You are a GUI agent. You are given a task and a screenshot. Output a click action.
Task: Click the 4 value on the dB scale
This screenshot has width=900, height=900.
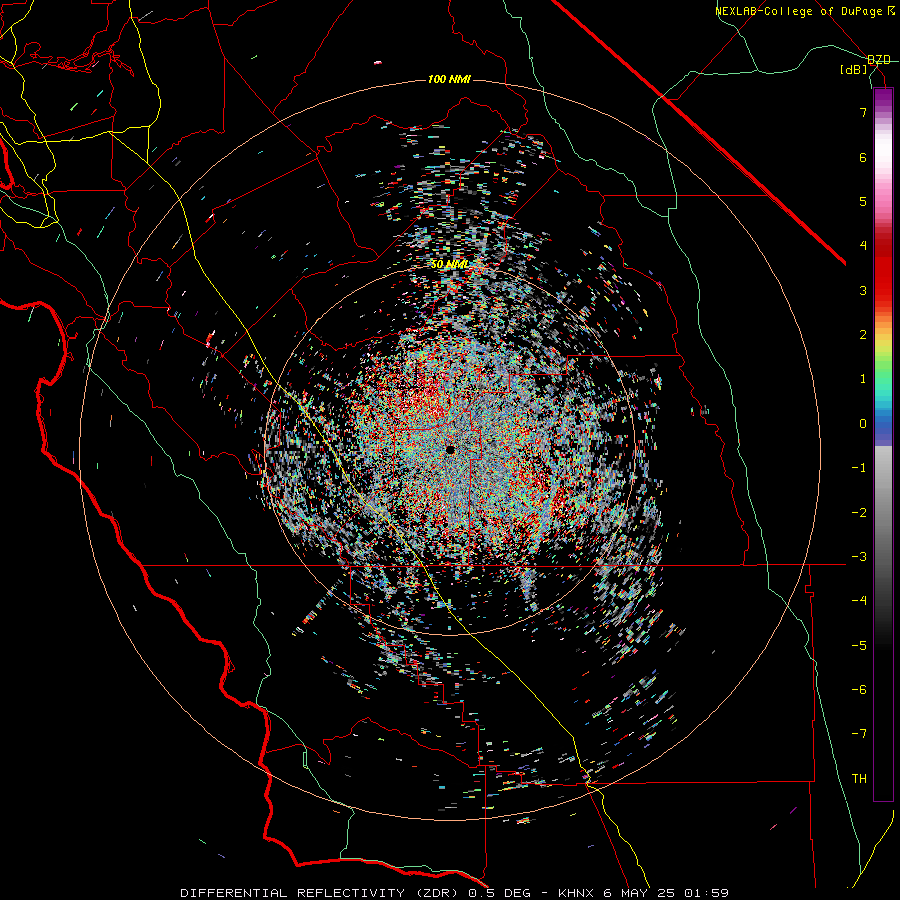click(863, 246)
